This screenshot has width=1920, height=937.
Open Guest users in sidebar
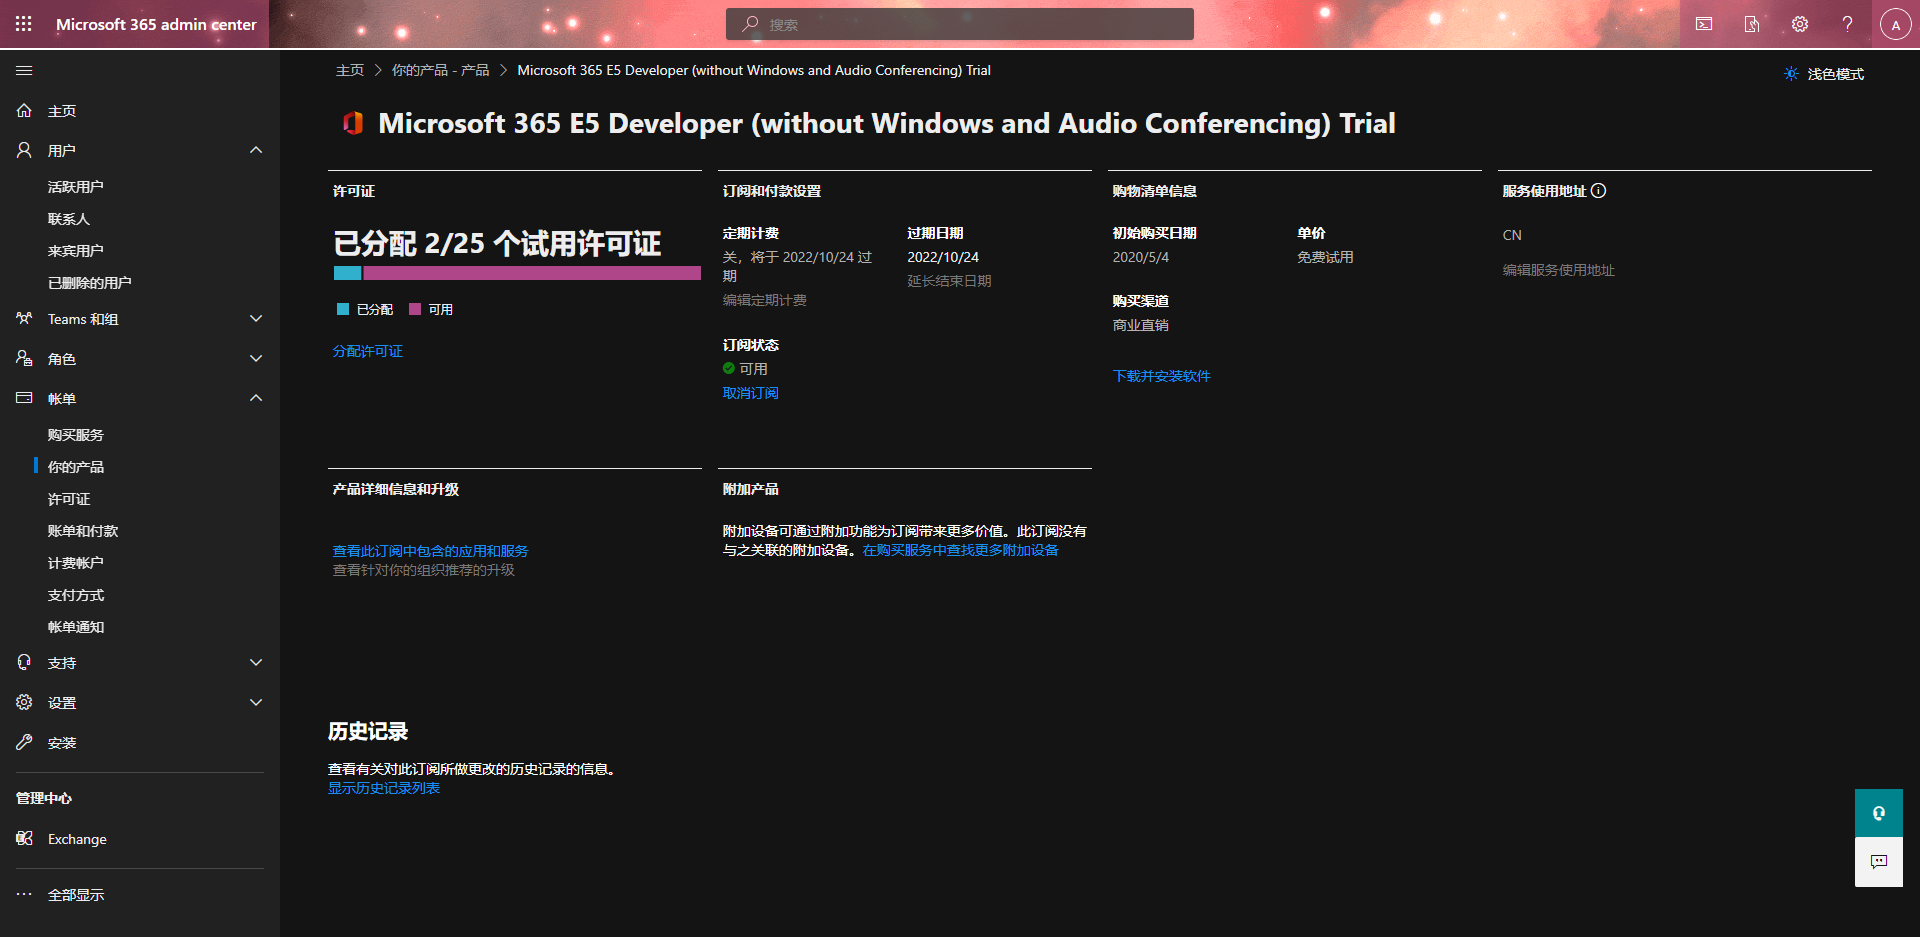[76, 251]
